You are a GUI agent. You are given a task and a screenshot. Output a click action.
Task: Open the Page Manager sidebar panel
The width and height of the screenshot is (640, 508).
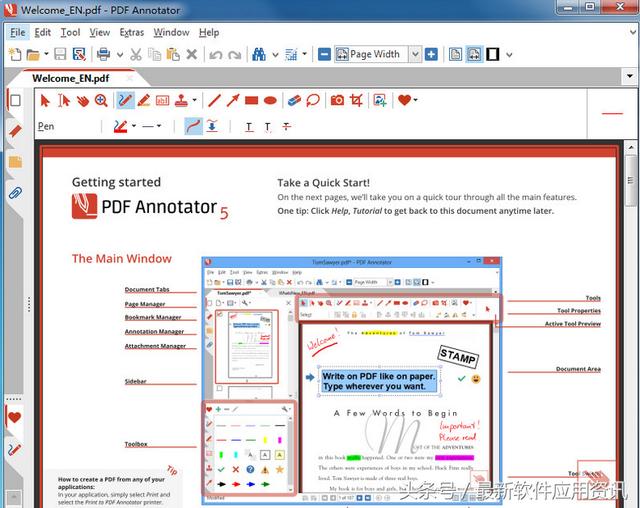click(x=15, y=100)
